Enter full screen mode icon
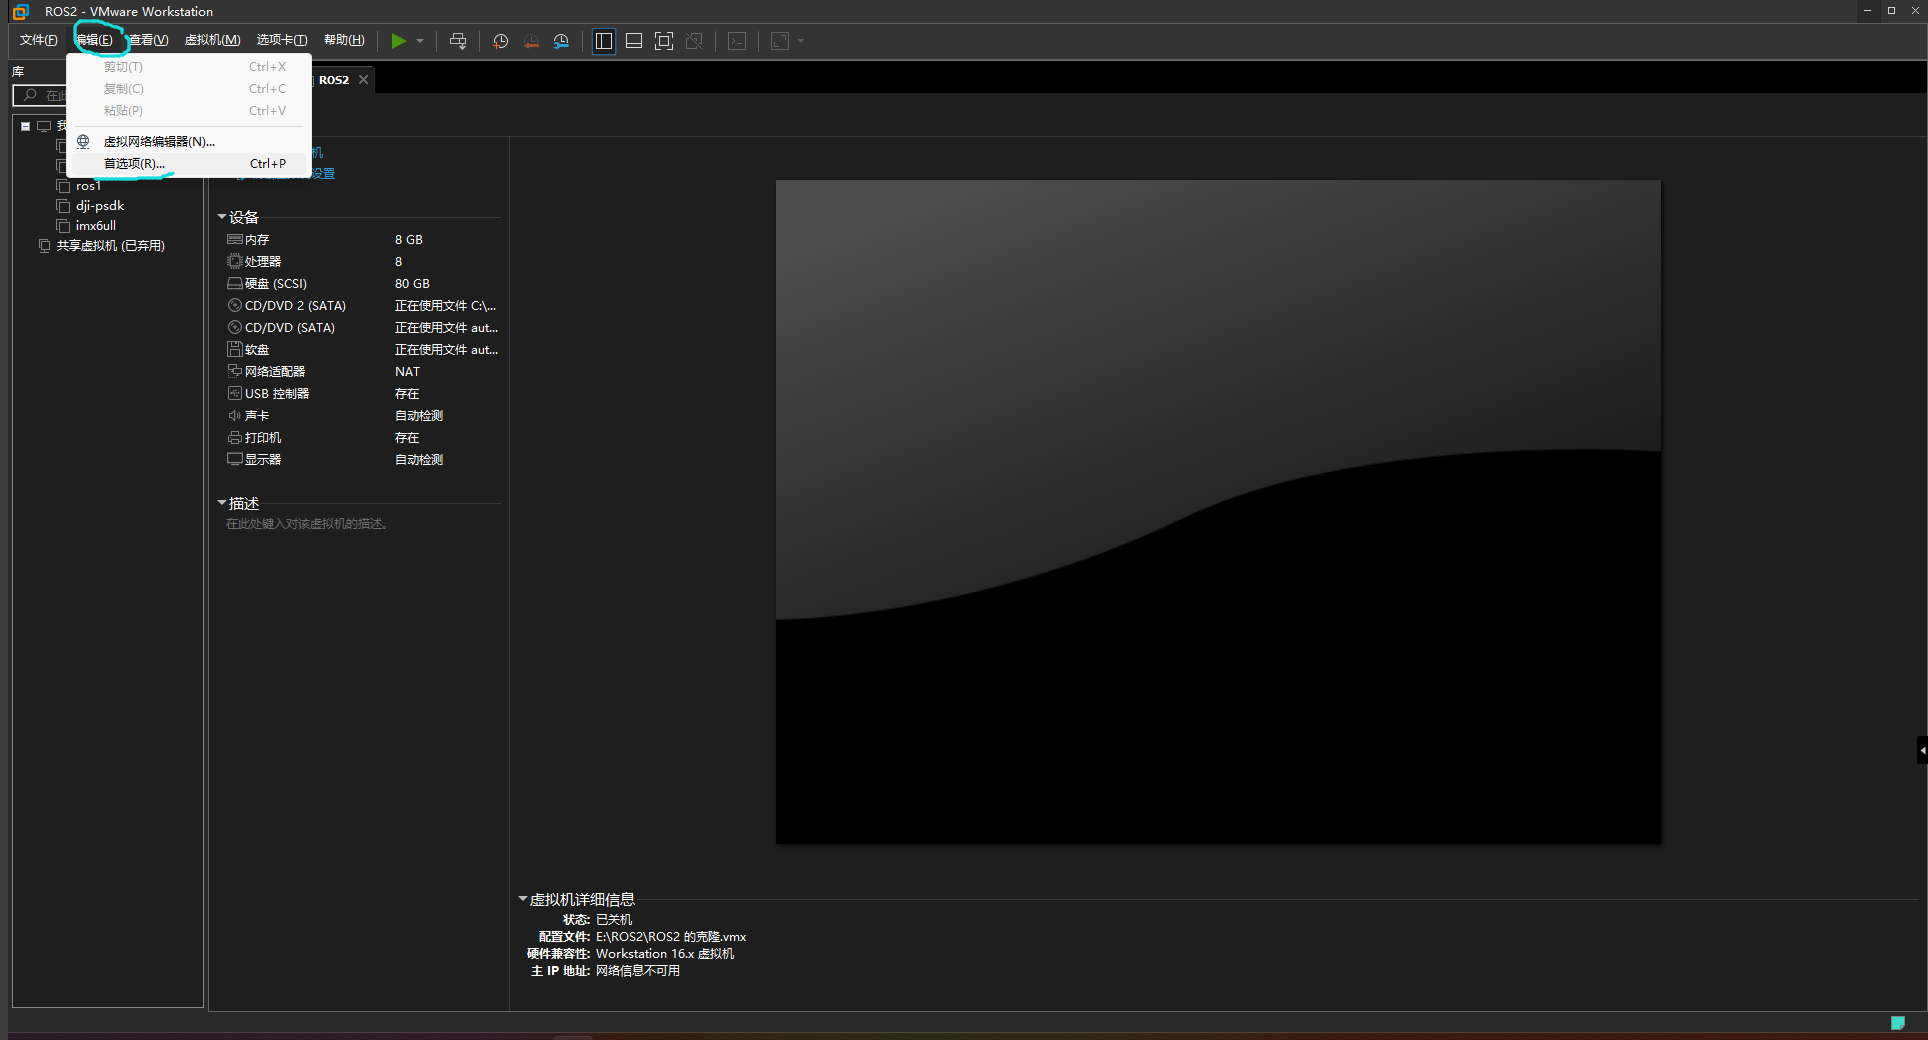 (x=664, y=41)
